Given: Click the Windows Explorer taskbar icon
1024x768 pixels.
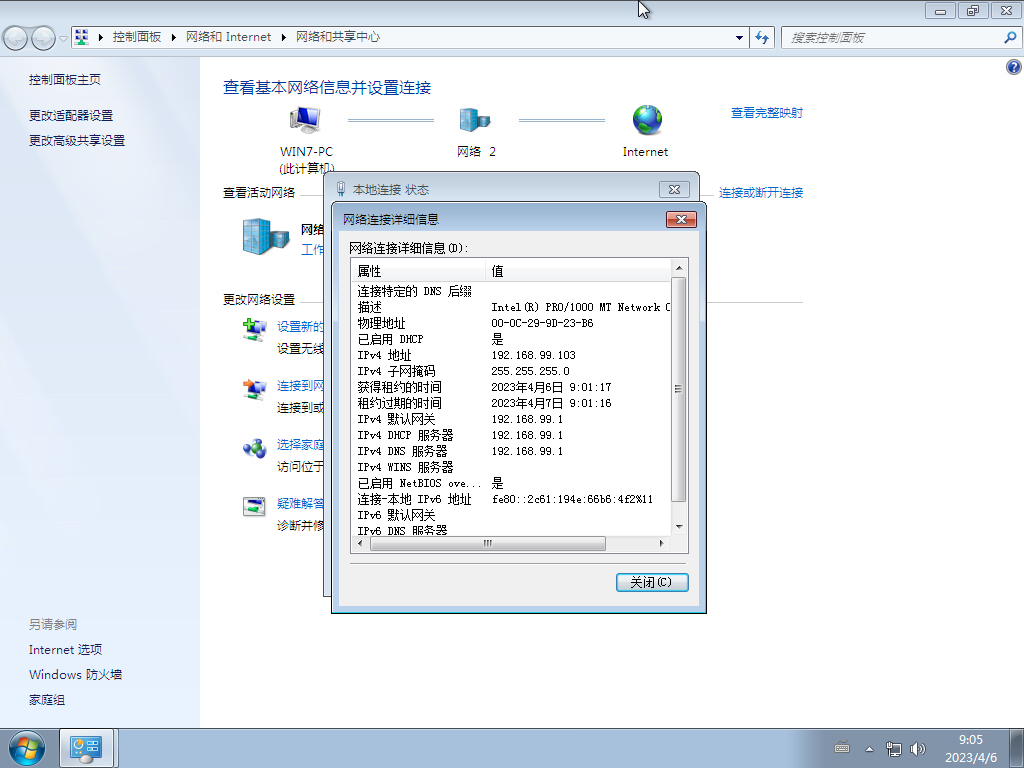Looking at the screenshot, I should [x=85, y=748].
